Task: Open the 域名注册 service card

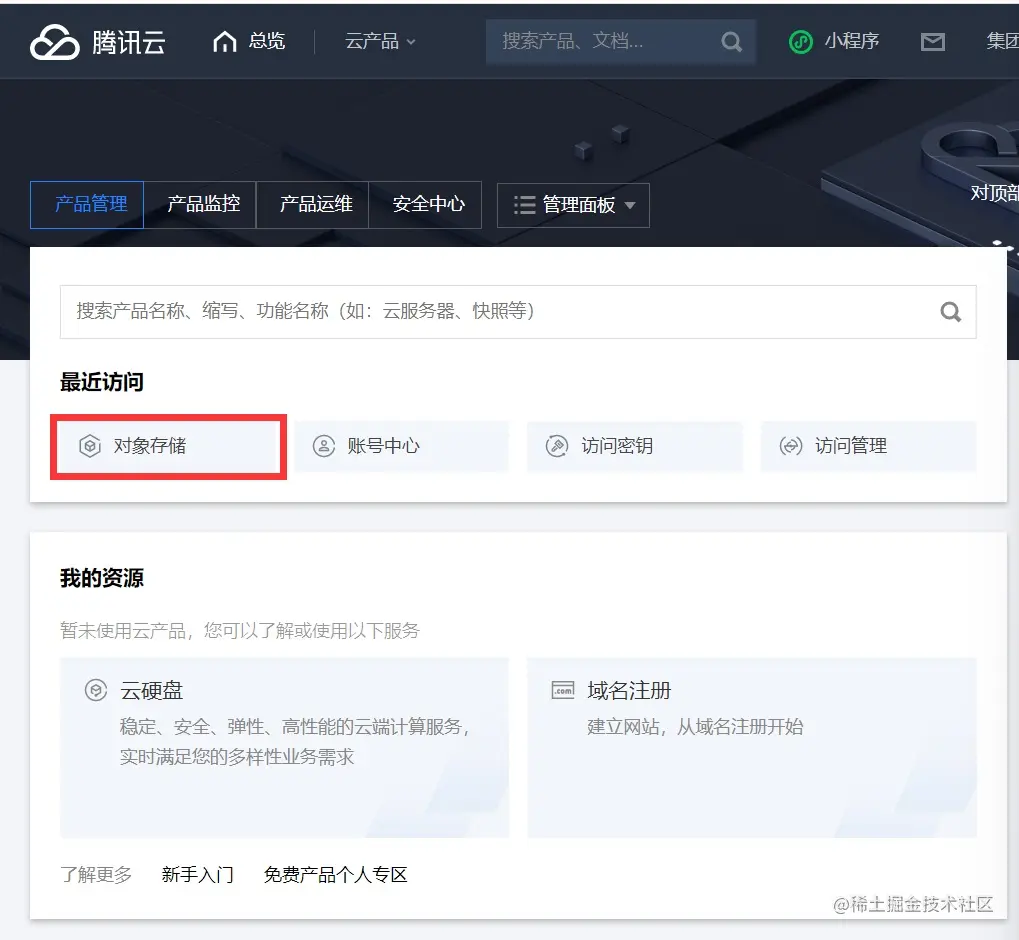Action: (x=752, y=748)
